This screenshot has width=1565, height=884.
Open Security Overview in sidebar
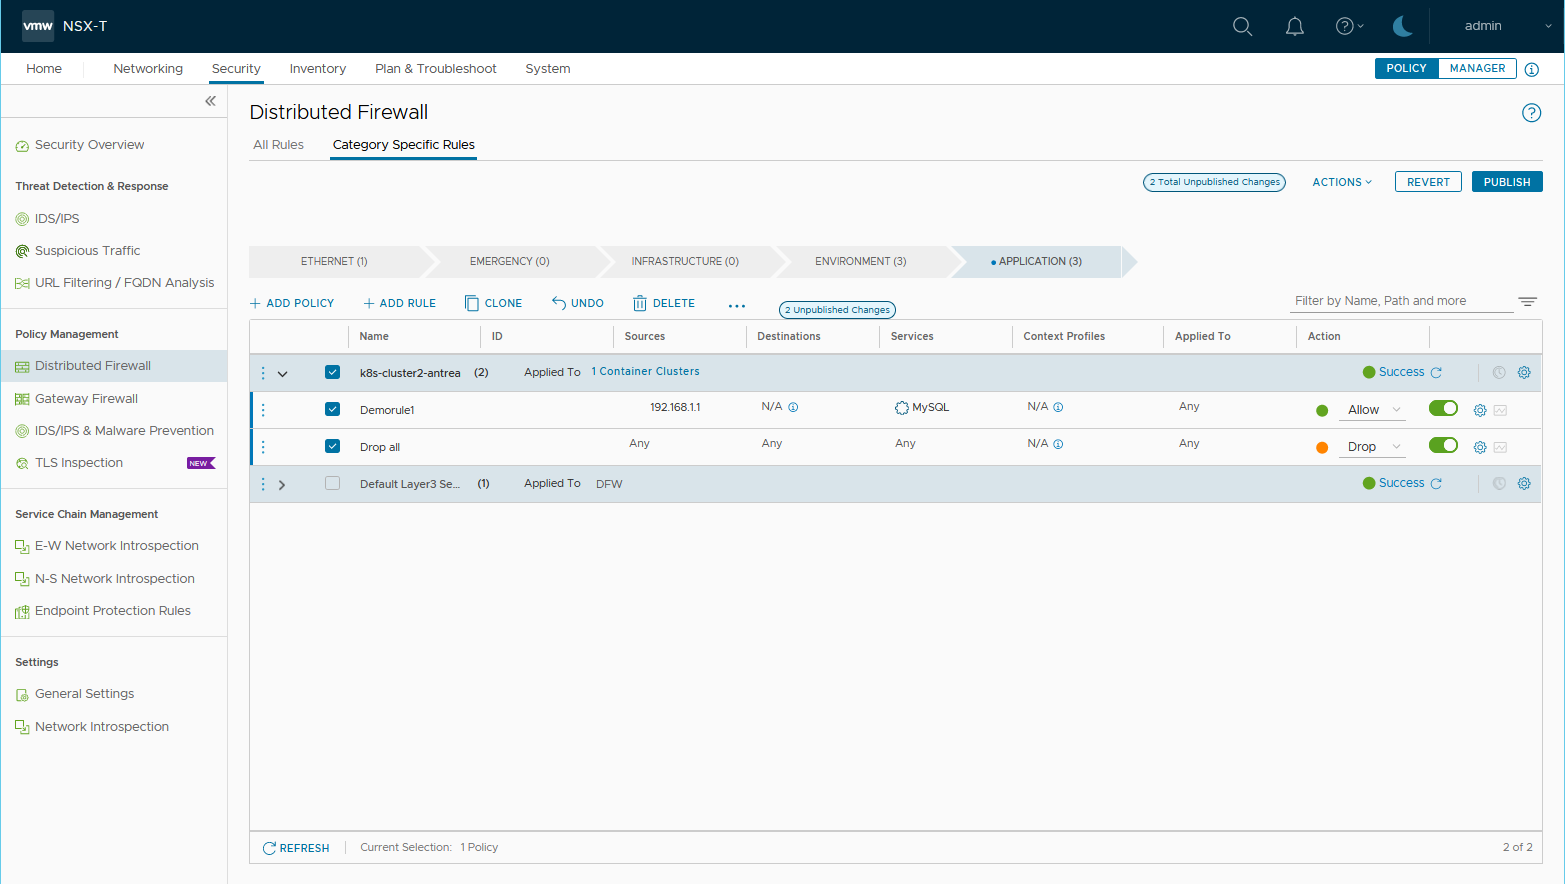pyautogui.click(x=89, y=145)
